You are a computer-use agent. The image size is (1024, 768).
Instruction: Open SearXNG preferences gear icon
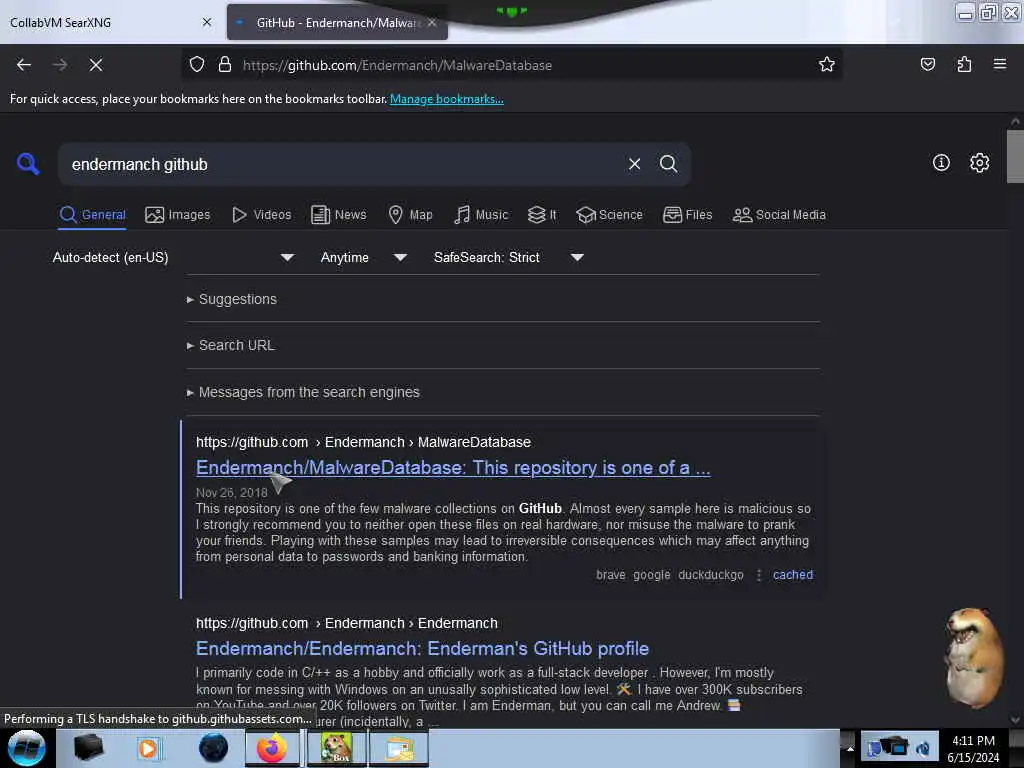click(979, 163)
